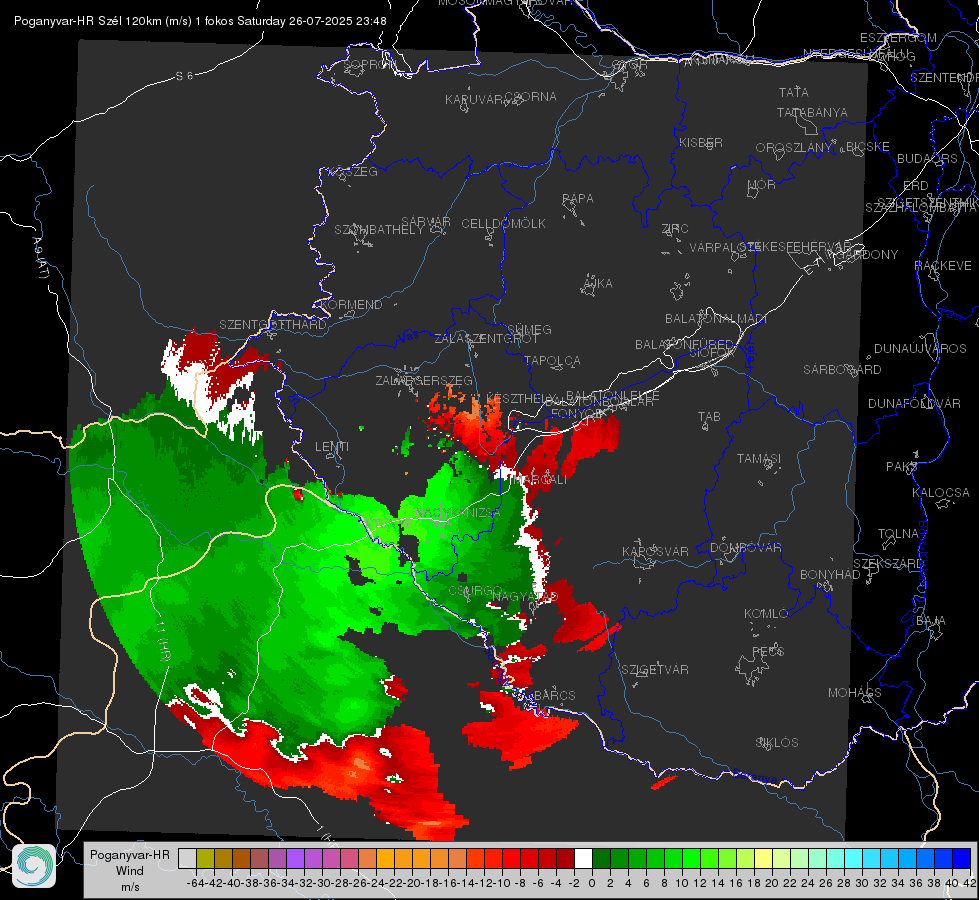The width and height of the screenshot is (979, 900).
Task: Click the KALOCSA city label
Action: [x=941, y=493]
